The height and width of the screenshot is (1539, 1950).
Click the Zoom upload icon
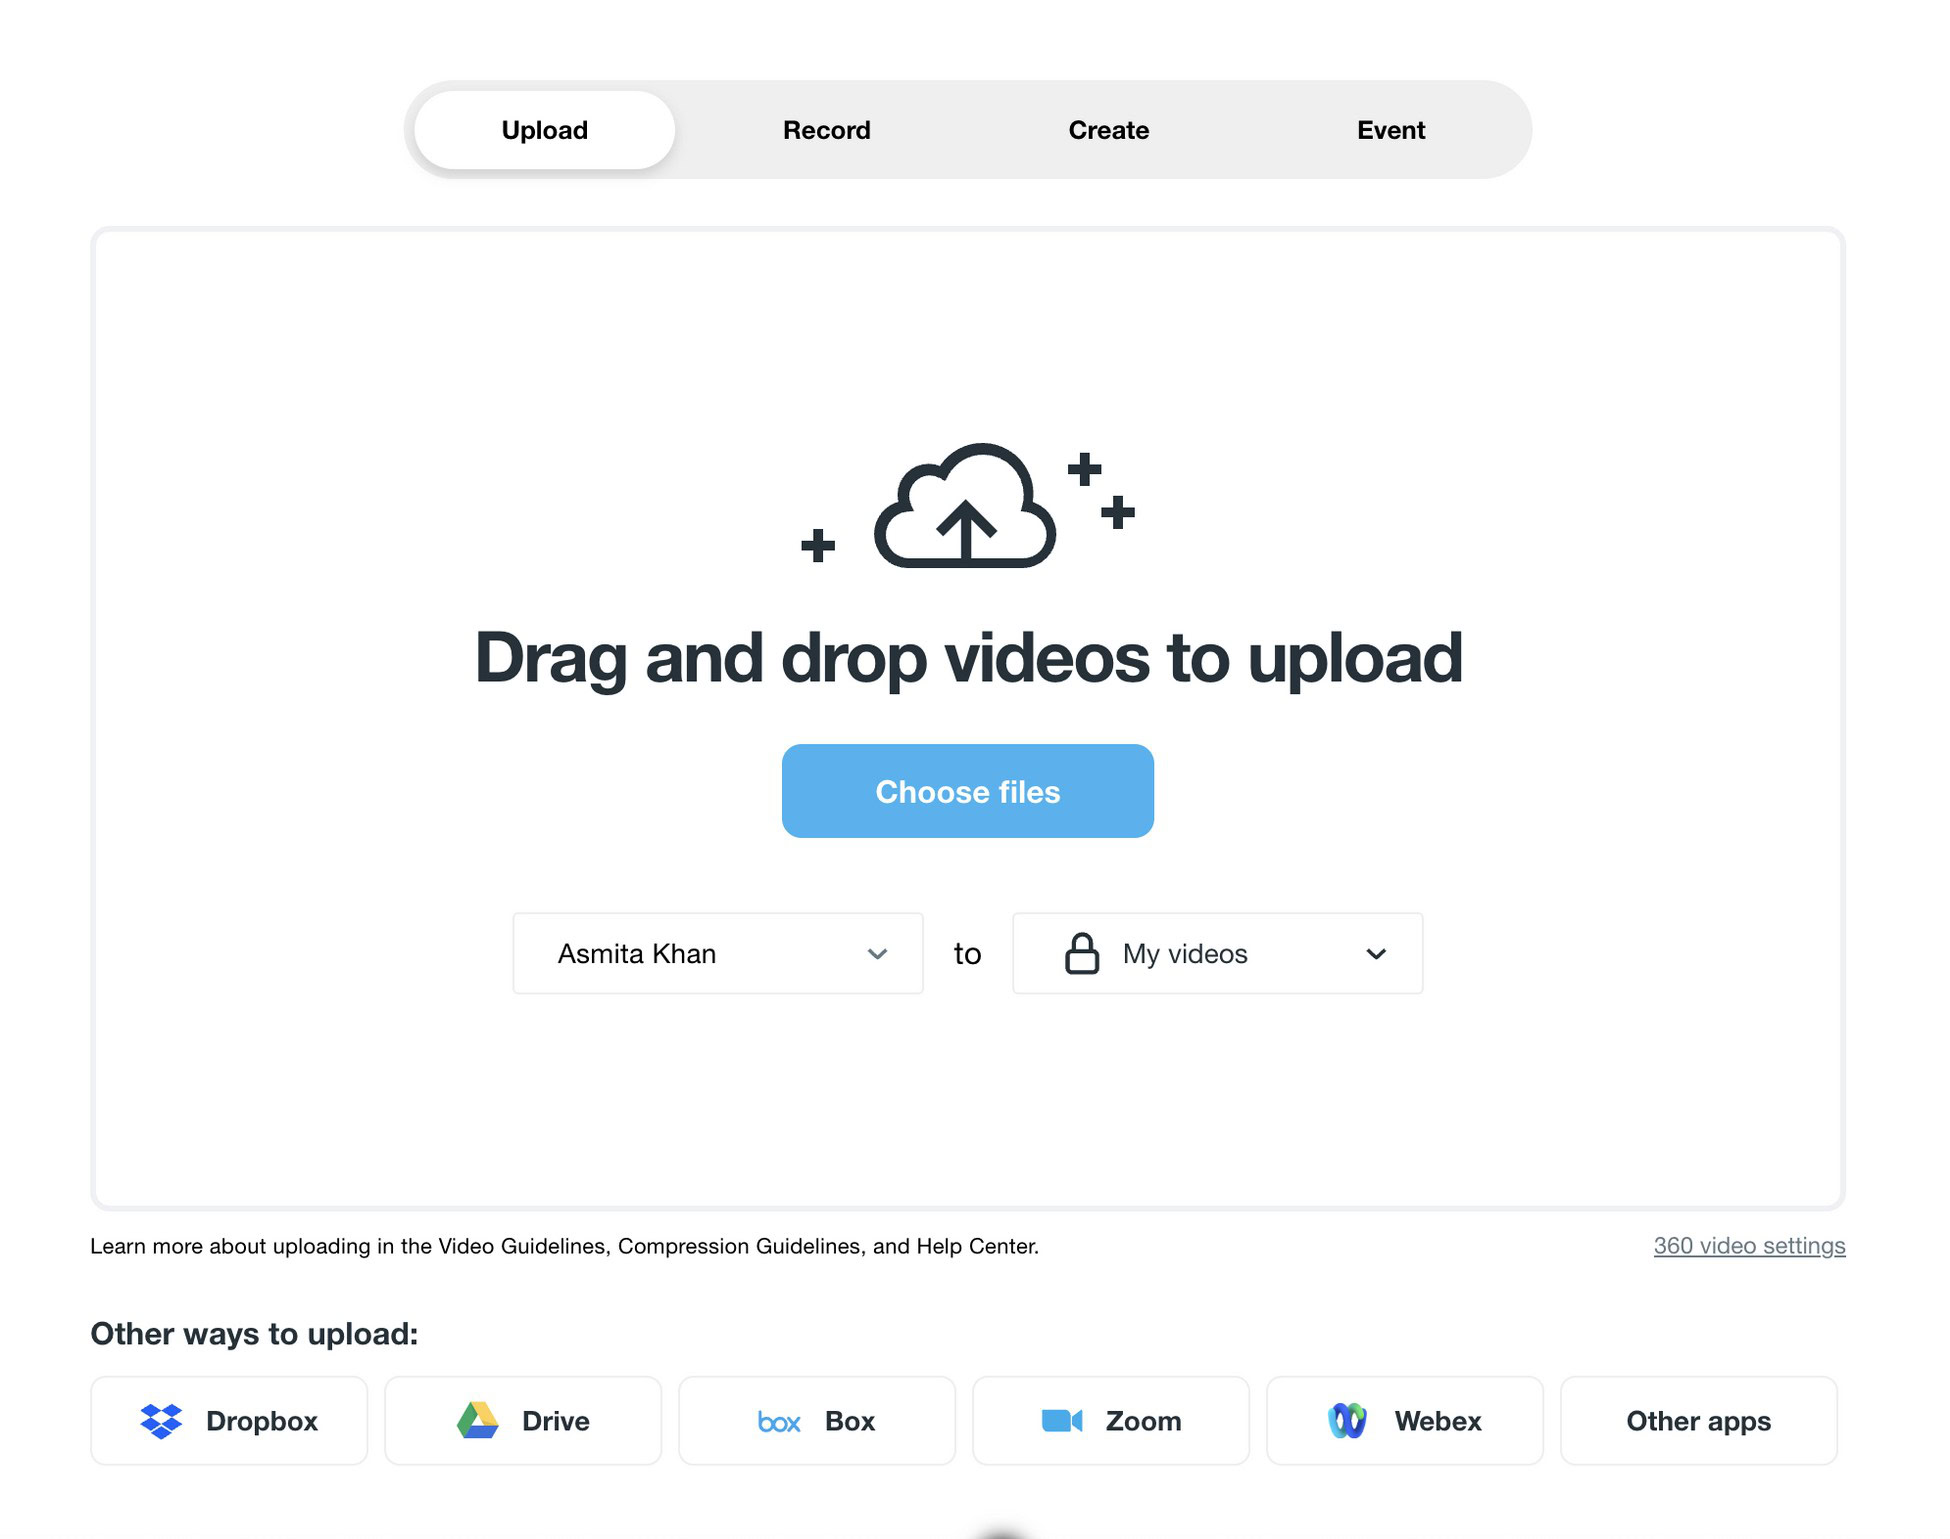click(x=1060, y=1419)
